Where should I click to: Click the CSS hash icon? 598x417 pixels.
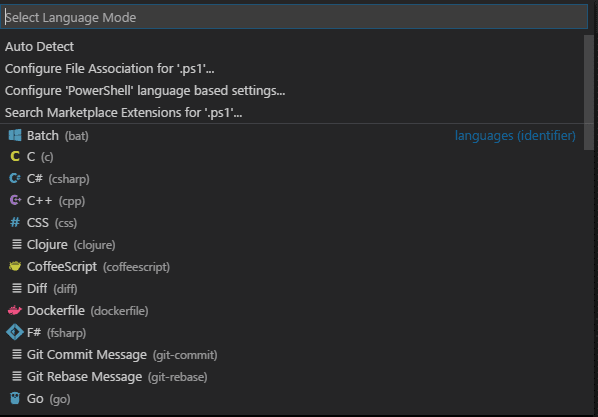[x=15, y=222]
